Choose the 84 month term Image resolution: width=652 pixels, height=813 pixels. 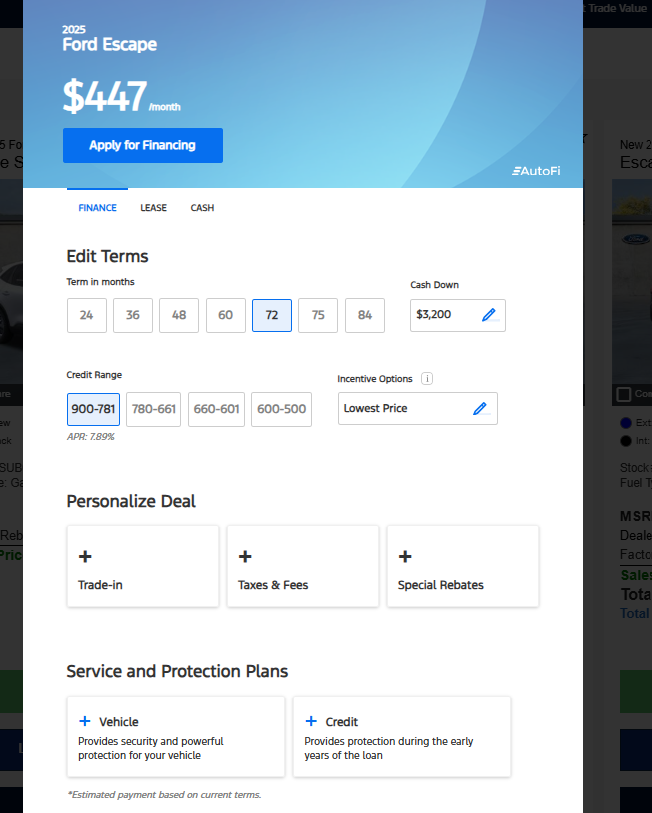[x=365, y=315]
